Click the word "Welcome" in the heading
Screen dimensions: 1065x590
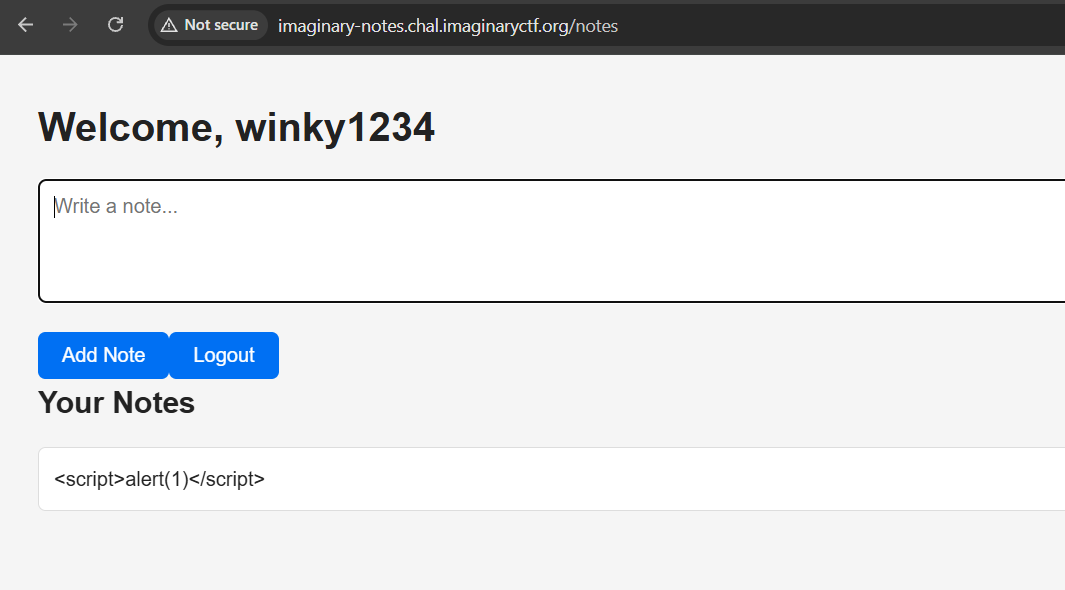[129, 128]
